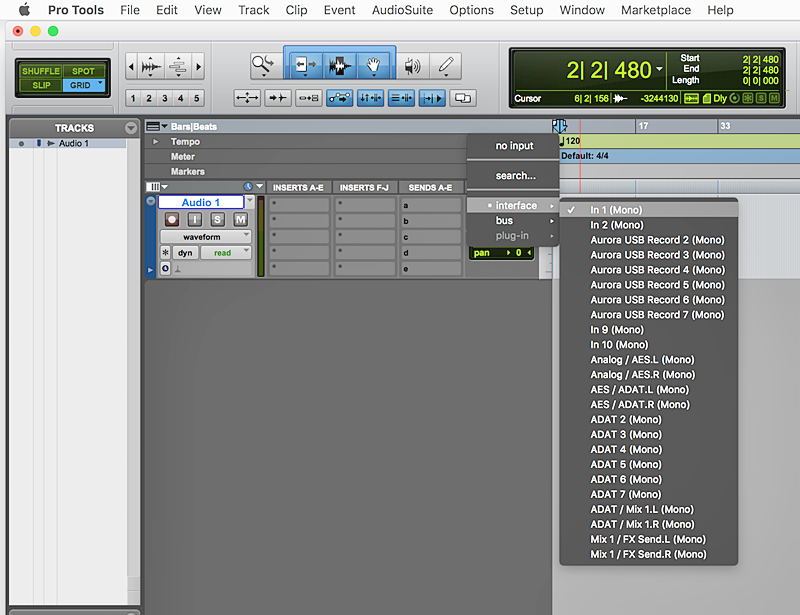Image resolution: width=800 pixels, height=615 pixels.
Task: Open Audio 1 playlist selector arrow
Action: (x=249, y=201)
